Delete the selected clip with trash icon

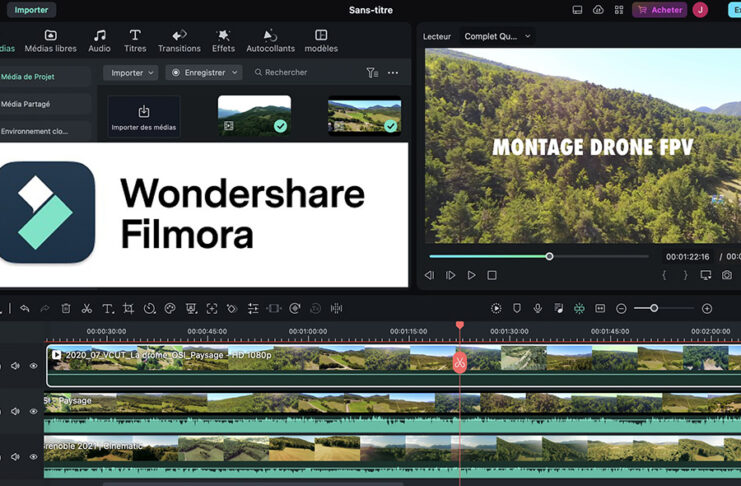(66, 309)
